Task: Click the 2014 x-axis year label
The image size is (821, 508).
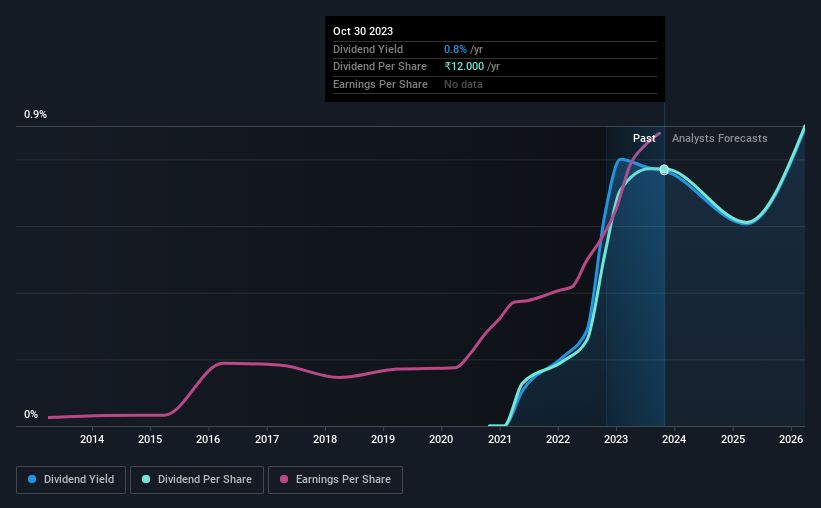Action: point(92,439)
